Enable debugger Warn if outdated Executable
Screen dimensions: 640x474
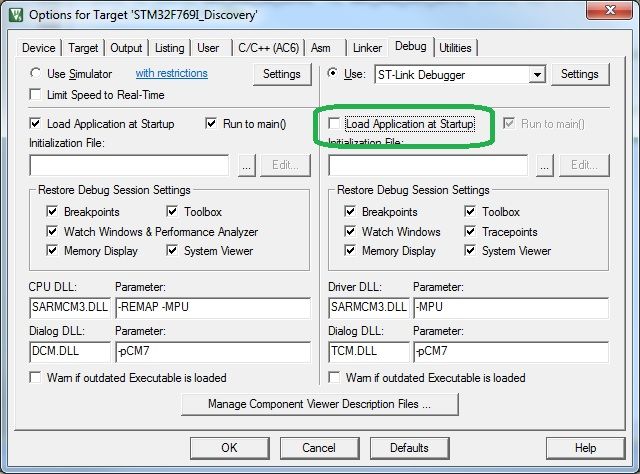tap(334, 377)
